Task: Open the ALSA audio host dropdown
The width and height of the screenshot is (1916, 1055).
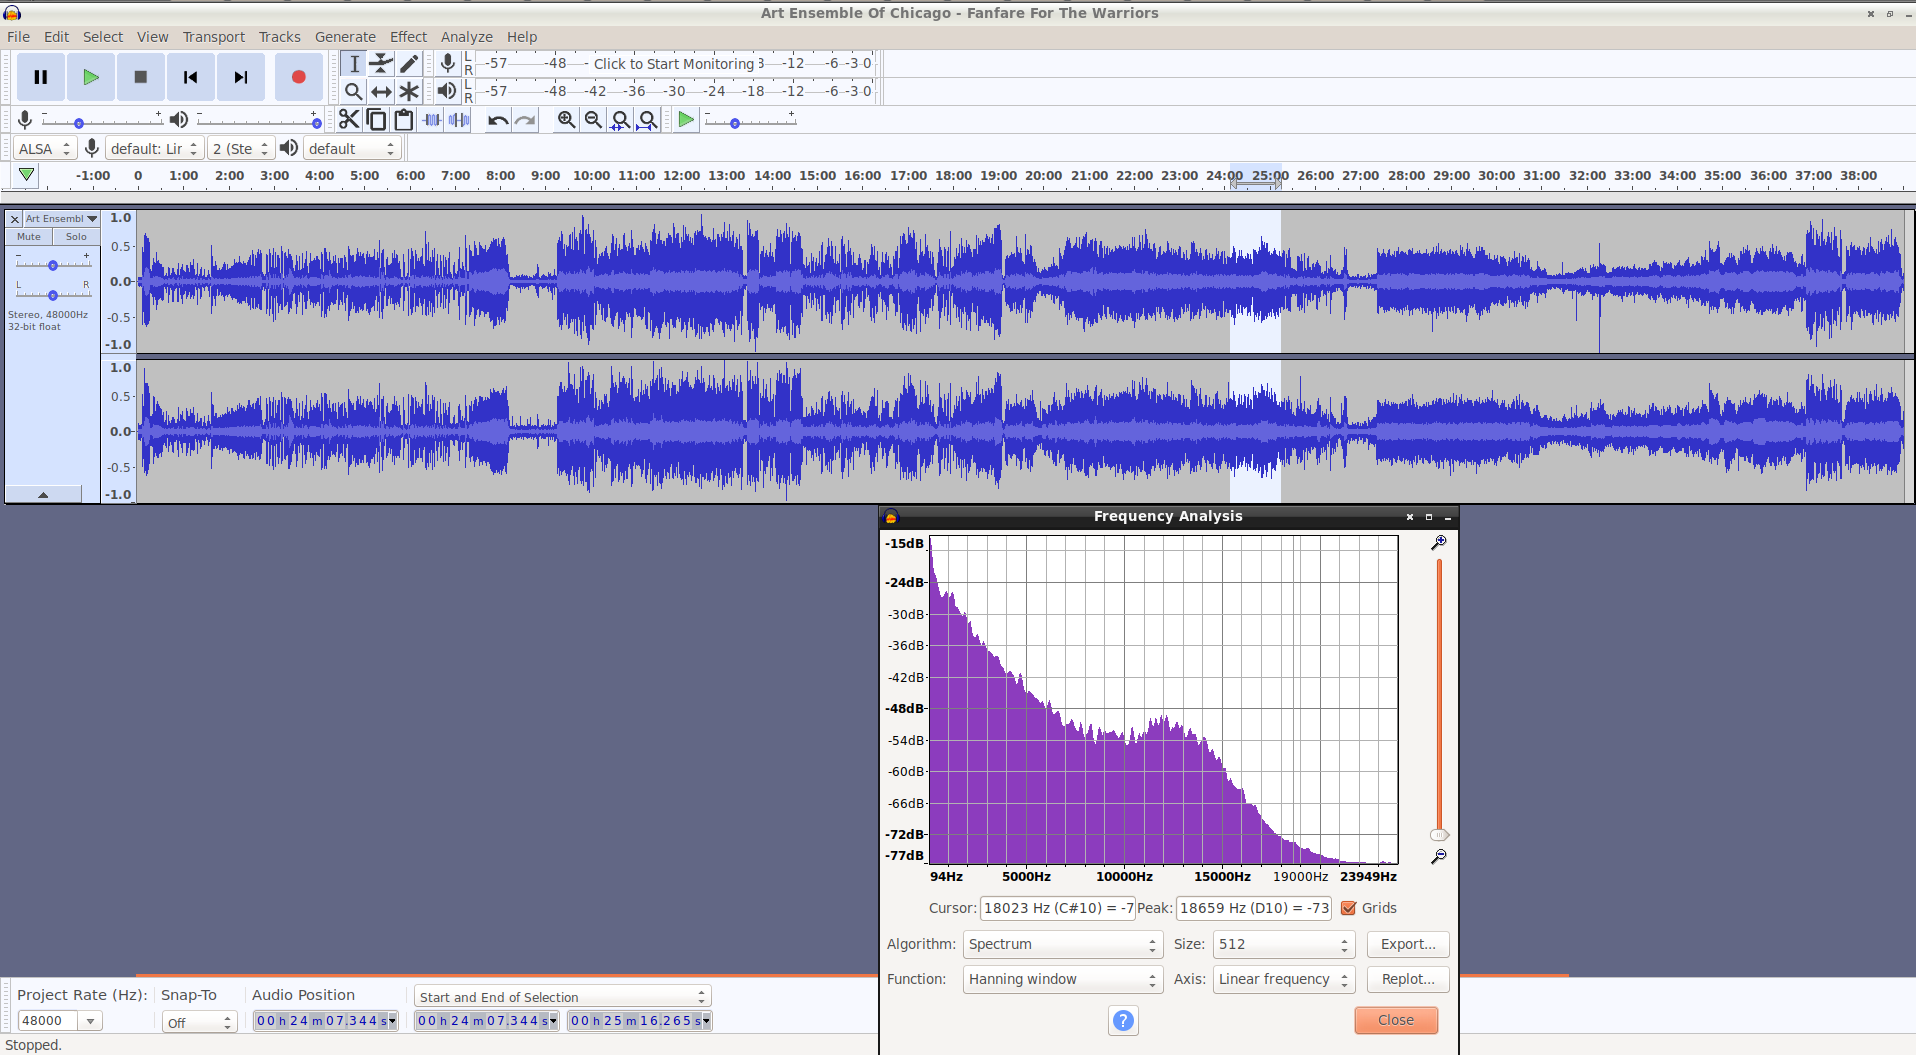Action: pyautogui.click(x=45, y=148)
